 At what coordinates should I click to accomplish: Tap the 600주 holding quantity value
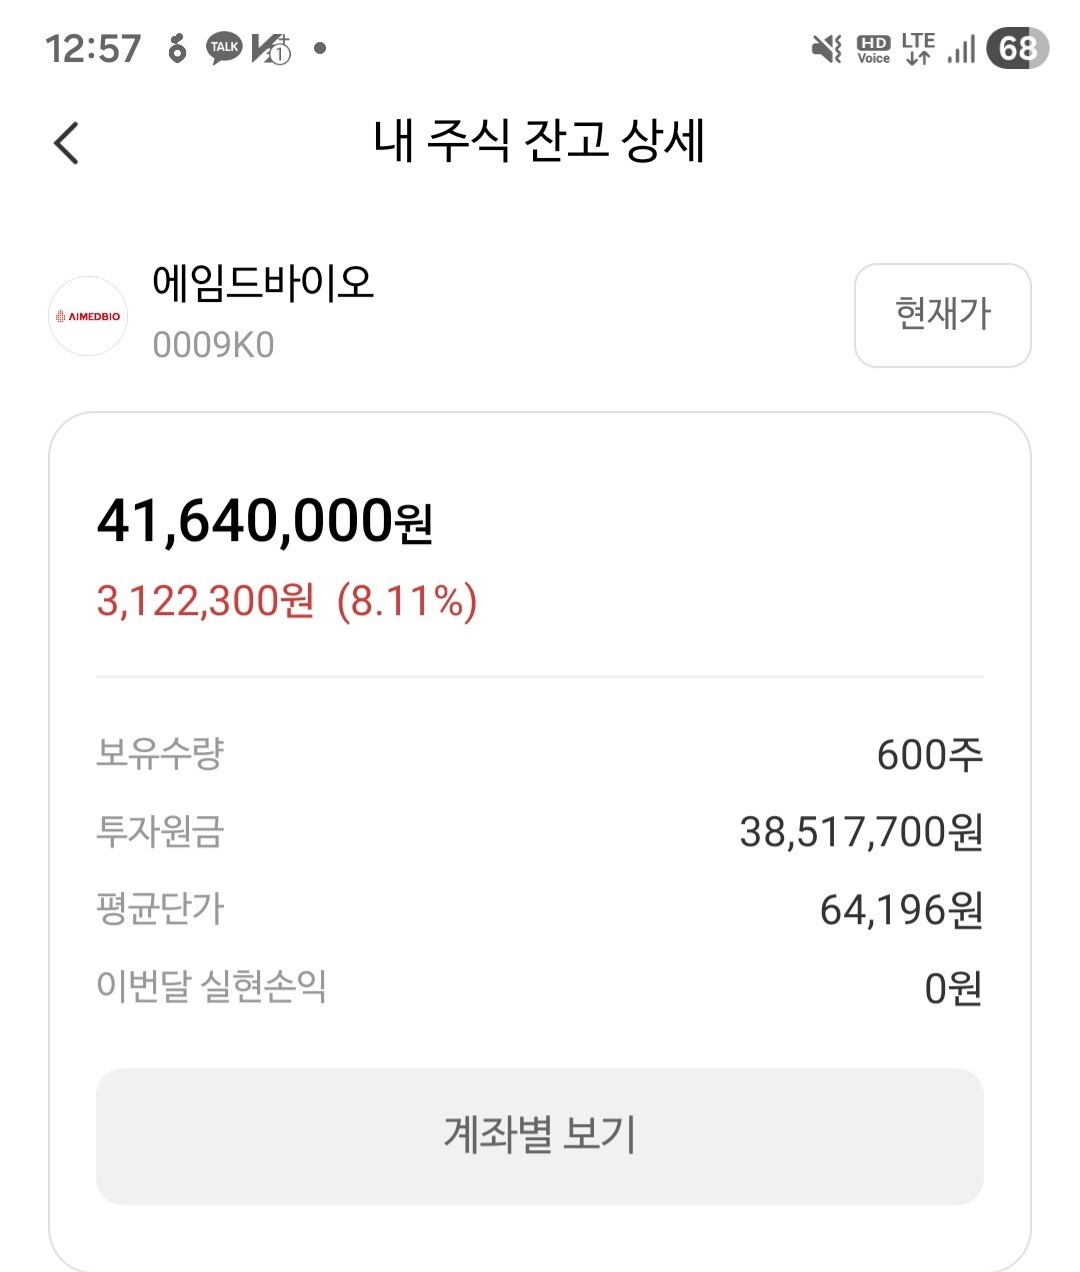pos(929,754)
